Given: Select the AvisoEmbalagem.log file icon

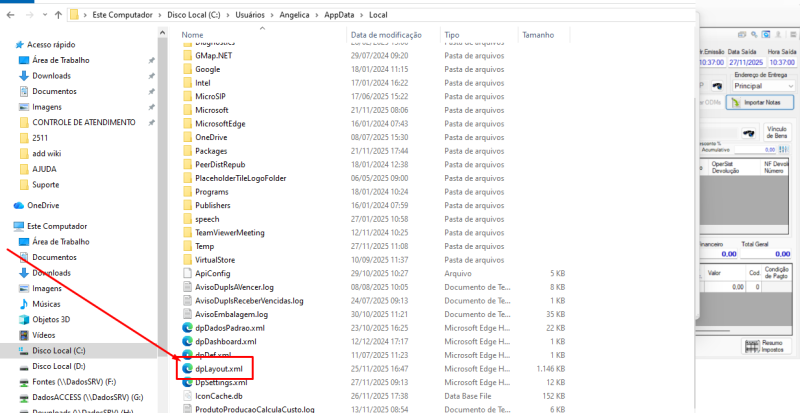Looking at the screenshot, I should (x=187, y=314).
